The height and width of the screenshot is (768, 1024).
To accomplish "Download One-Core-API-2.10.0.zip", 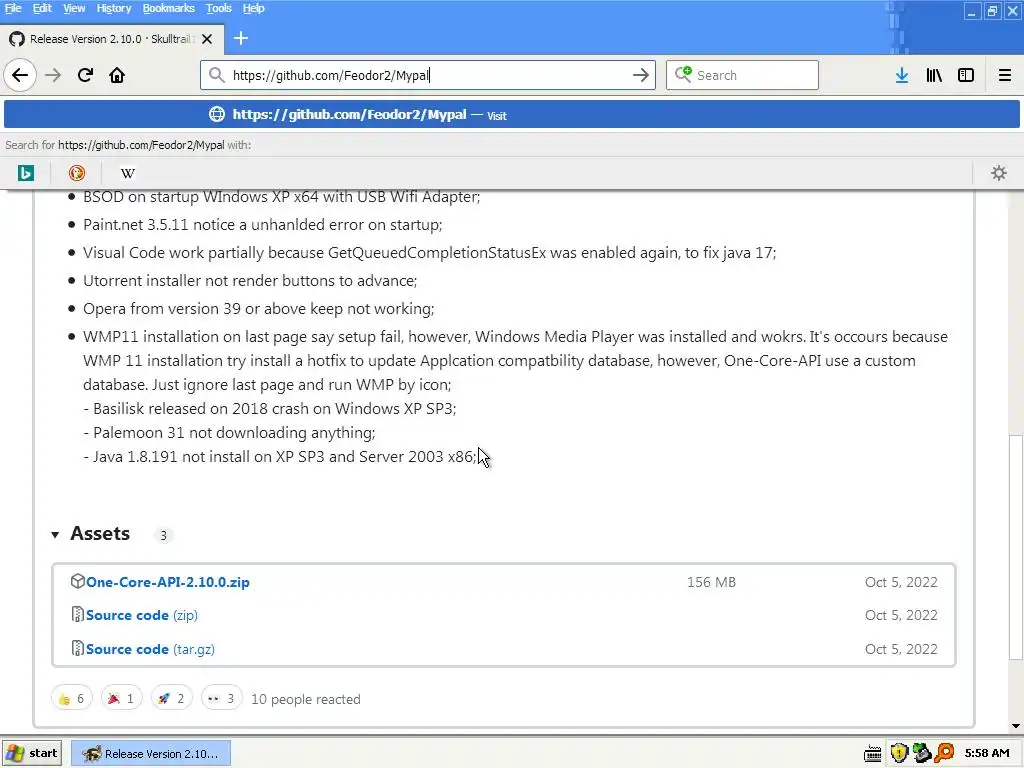I will 168,582.
